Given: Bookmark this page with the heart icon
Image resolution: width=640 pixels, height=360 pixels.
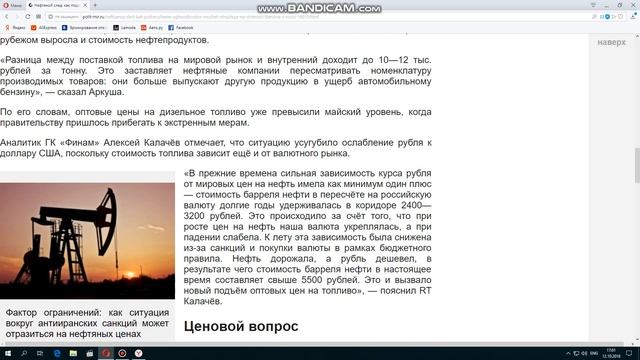Looking at the screenshot, I should (620, 17).
